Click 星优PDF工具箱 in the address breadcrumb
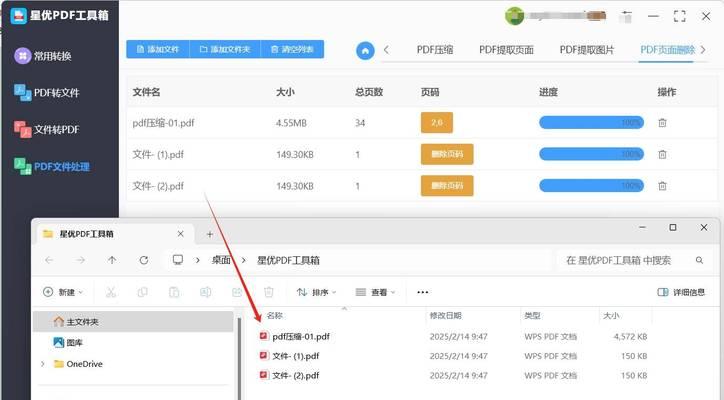The height and width of the screenshot is (400, 724). coord(288,260)
